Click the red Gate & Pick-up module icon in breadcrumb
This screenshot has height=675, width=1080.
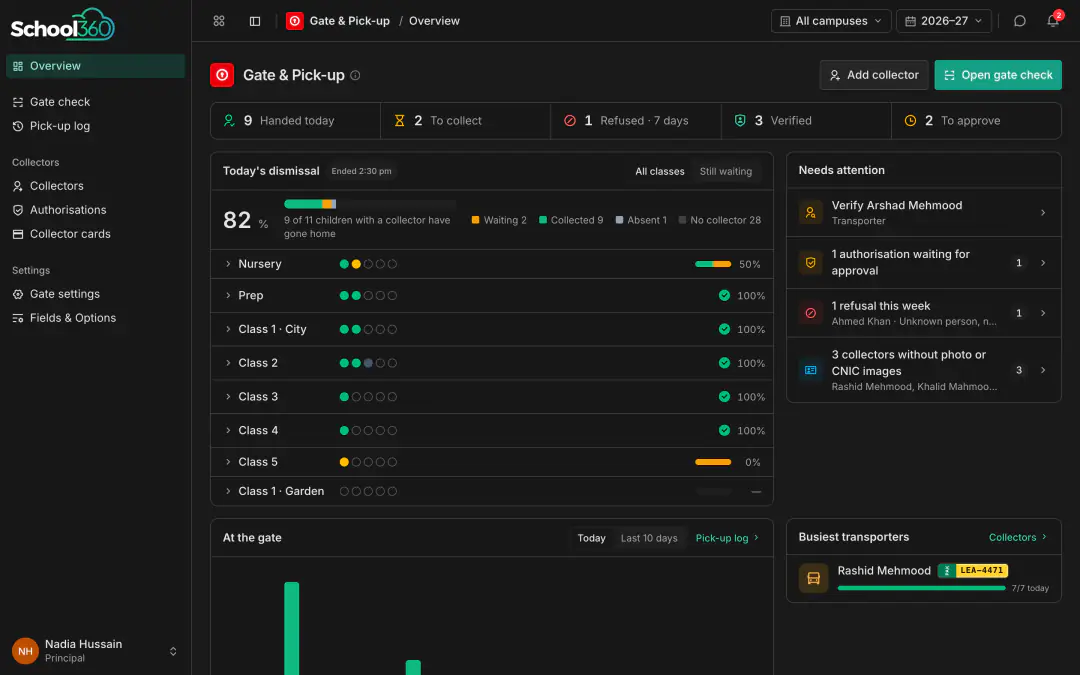295,21
